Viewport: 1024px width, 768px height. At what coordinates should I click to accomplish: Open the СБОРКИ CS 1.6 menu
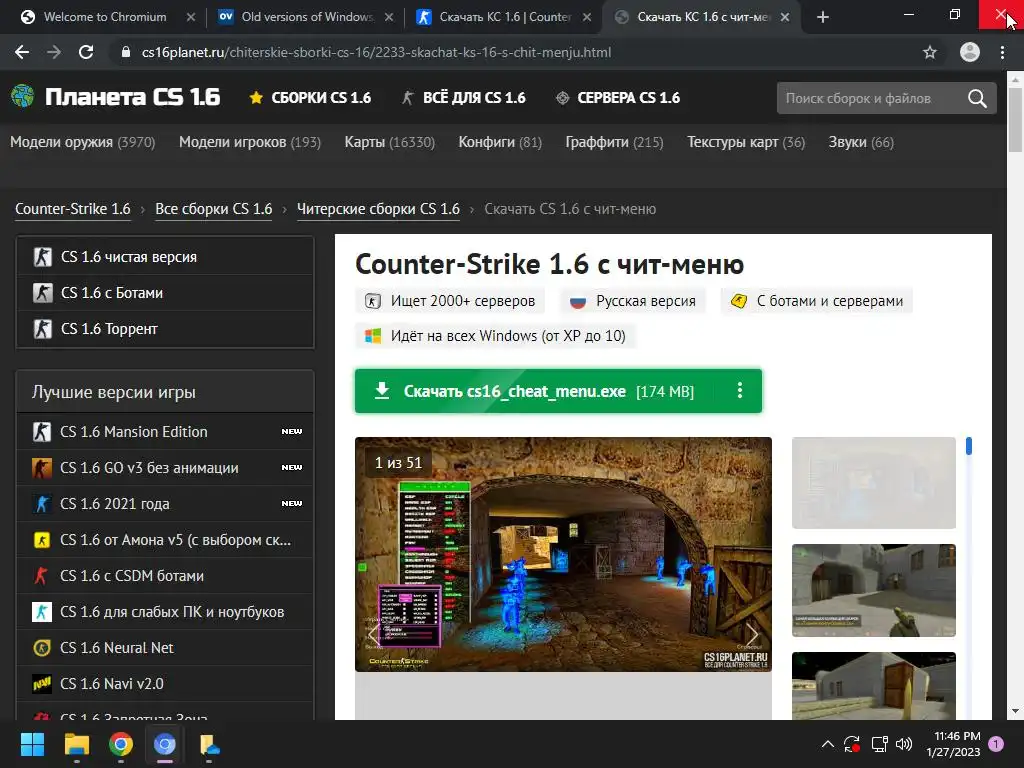pos(310,98)
